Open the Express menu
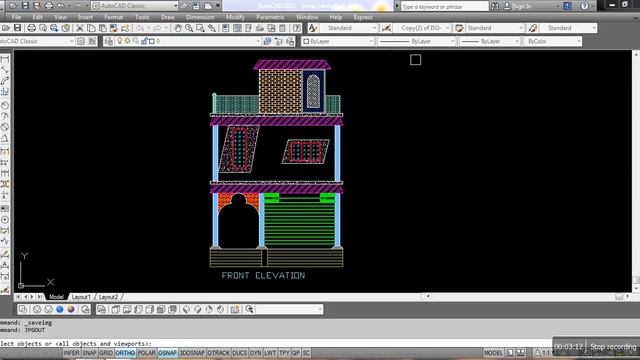Screen dimensions: 640x360 coord(363,17)
